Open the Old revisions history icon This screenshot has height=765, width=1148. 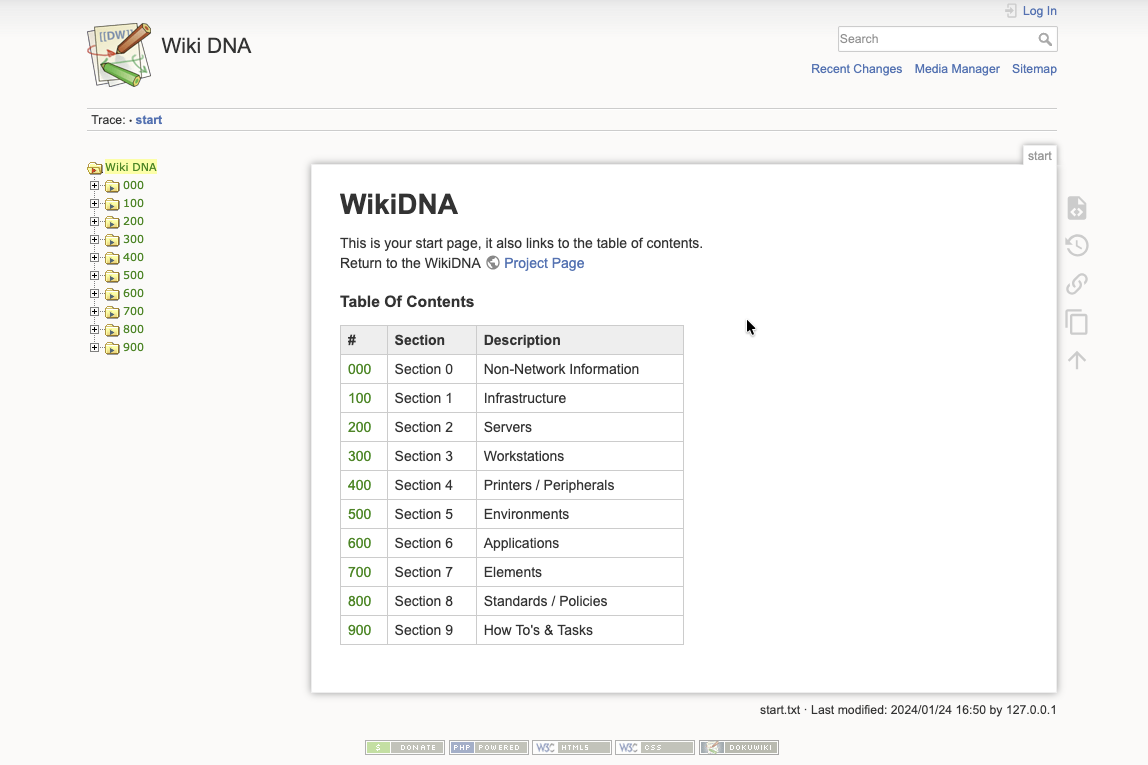click(x=1076, y=246)
